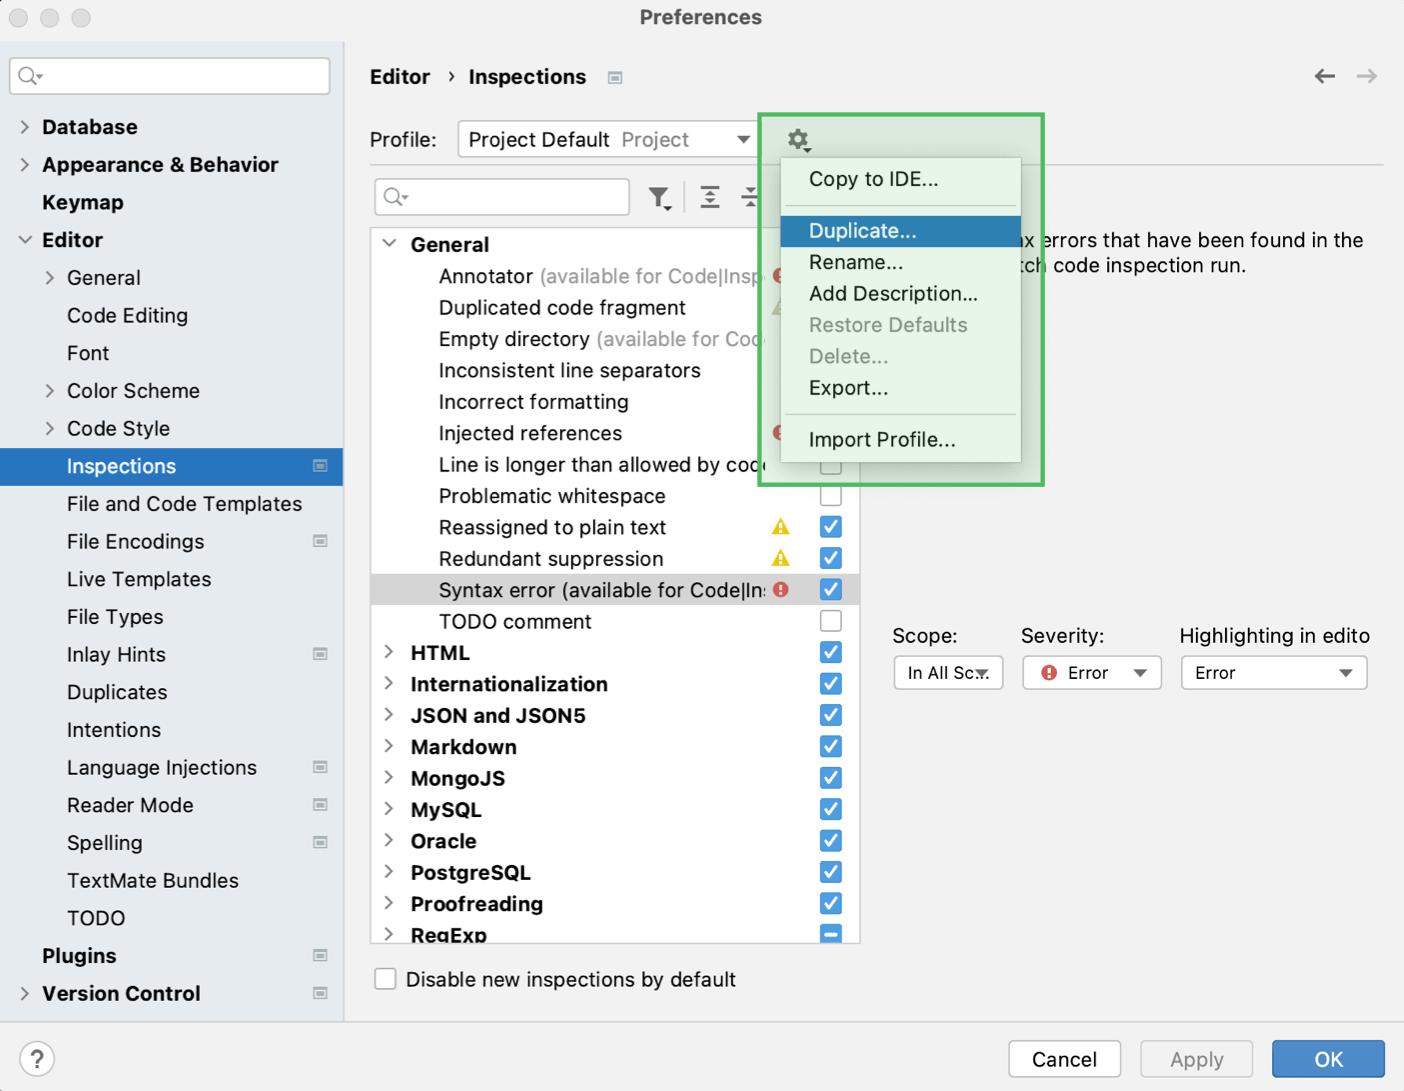The height and width of the screenshot is (1091, 1404).
Task: Select Import Profile from the menu
Action: pos(881,440)
